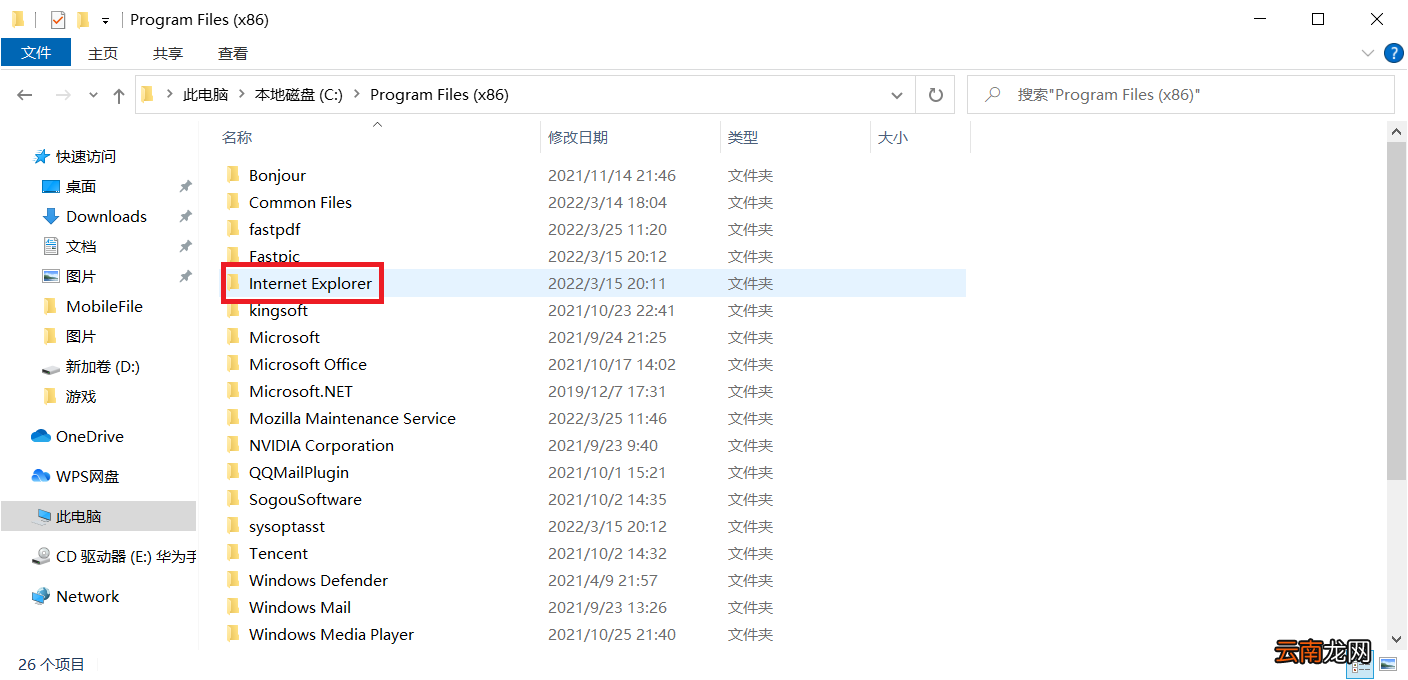This screenshot has height=680, width=1408.
Task: Click the file list vertical scrollbar
Action: (1397, 310)
